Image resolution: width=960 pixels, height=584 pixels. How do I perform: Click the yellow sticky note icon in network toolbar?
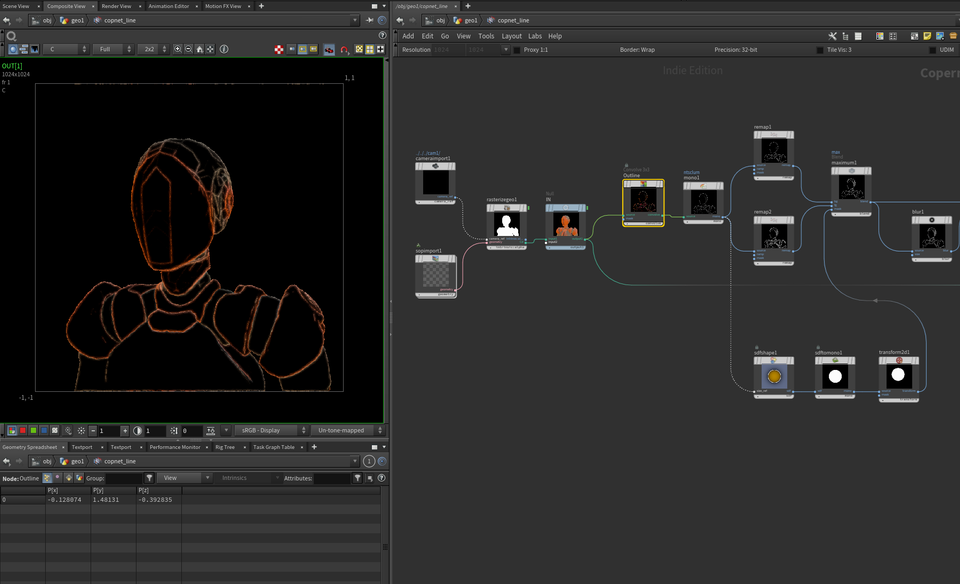(928, 36)
